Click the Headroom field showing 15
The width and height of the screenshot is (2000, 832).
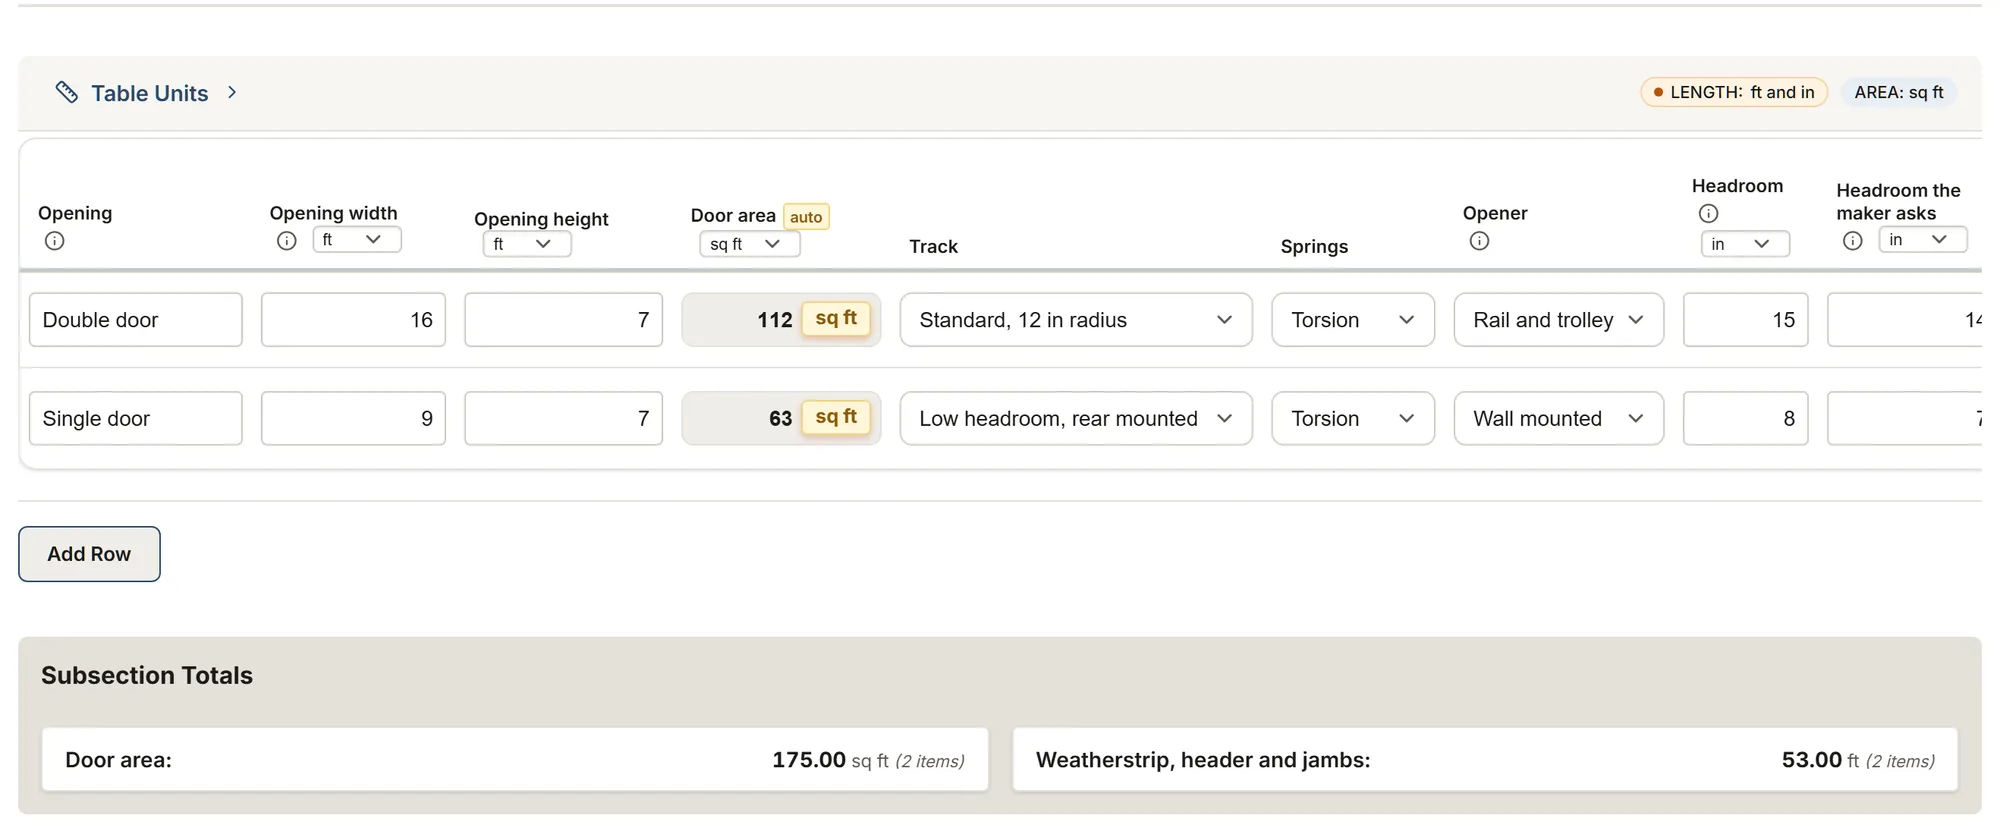click(1746, 320)
